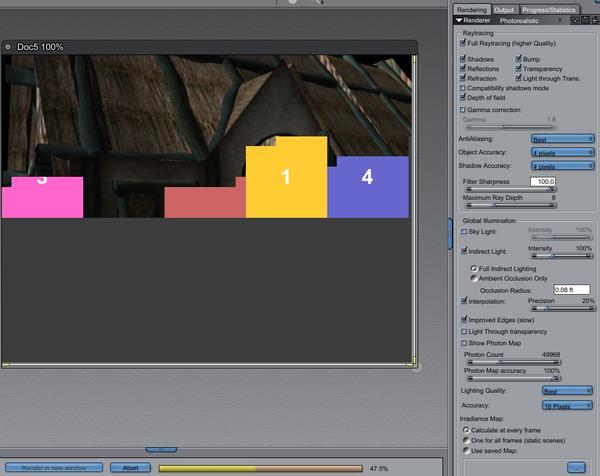Open the Progress/Statistics tab
Image resolution: width=600 pixels, height=476 pixels.
click(549, 10)
